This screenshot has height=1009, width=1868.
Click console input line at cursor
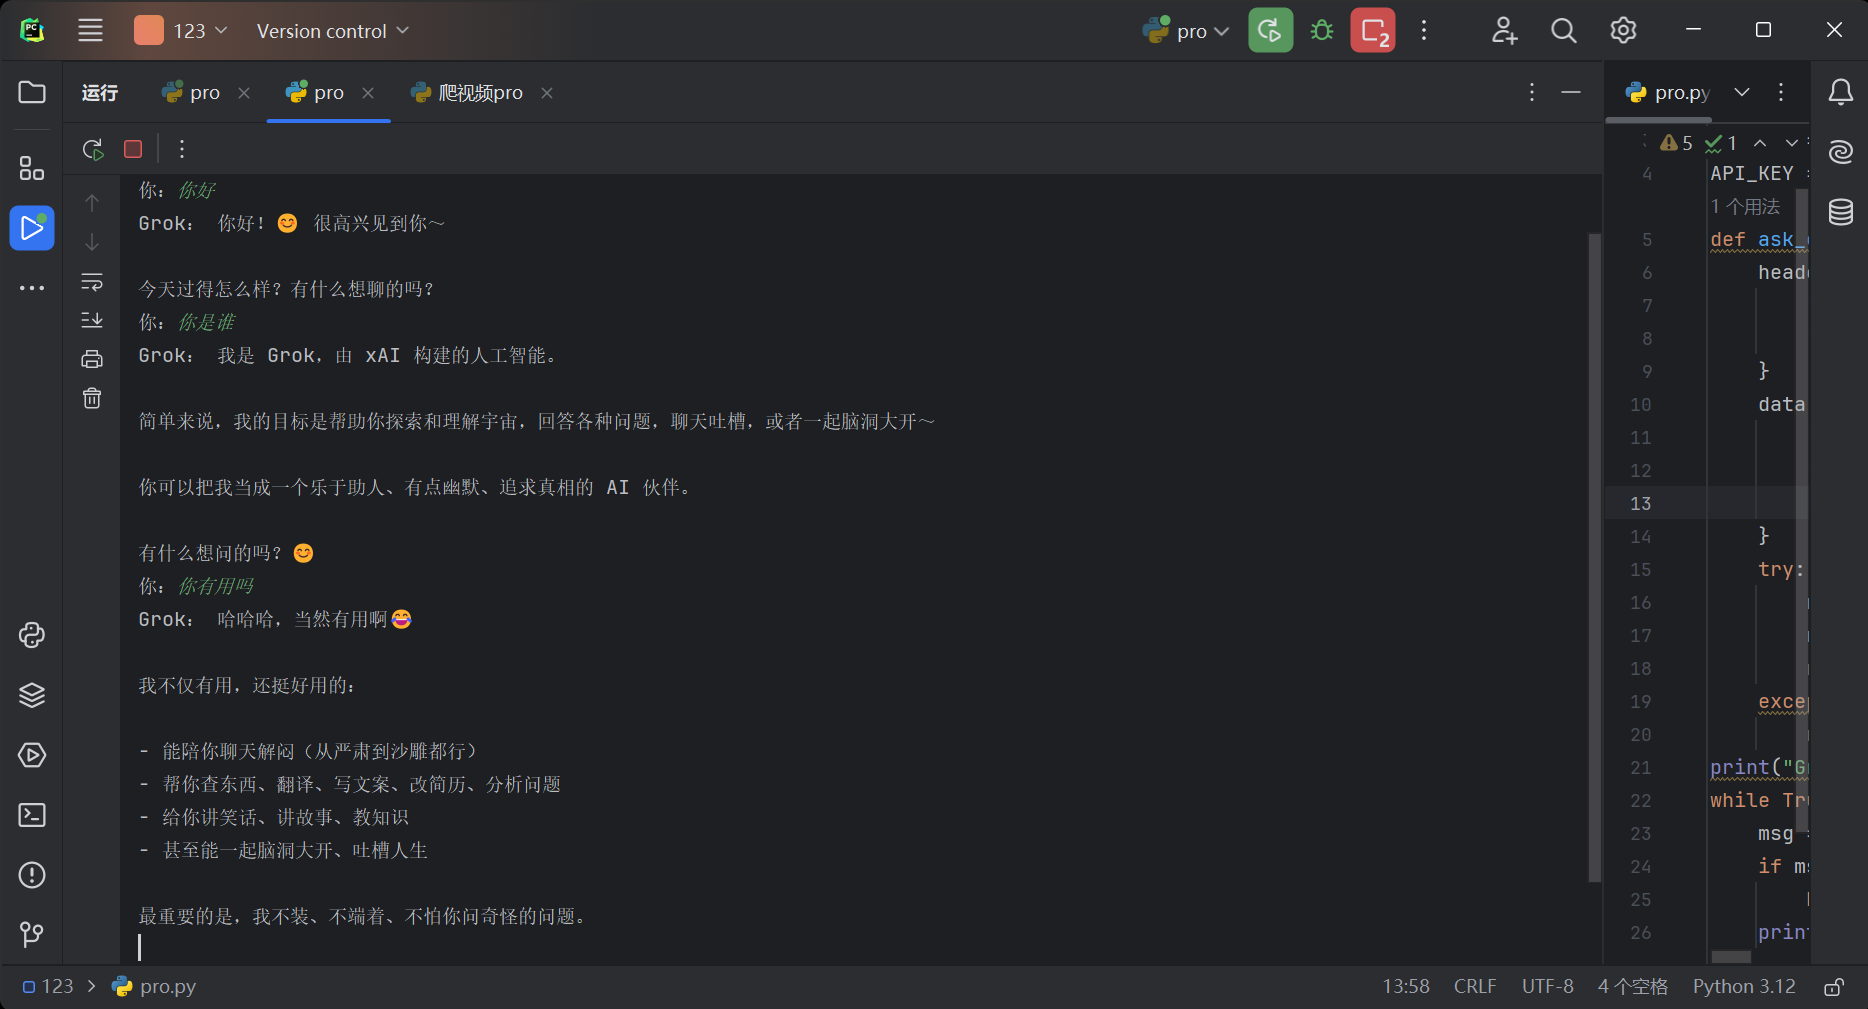click(860, 947)
